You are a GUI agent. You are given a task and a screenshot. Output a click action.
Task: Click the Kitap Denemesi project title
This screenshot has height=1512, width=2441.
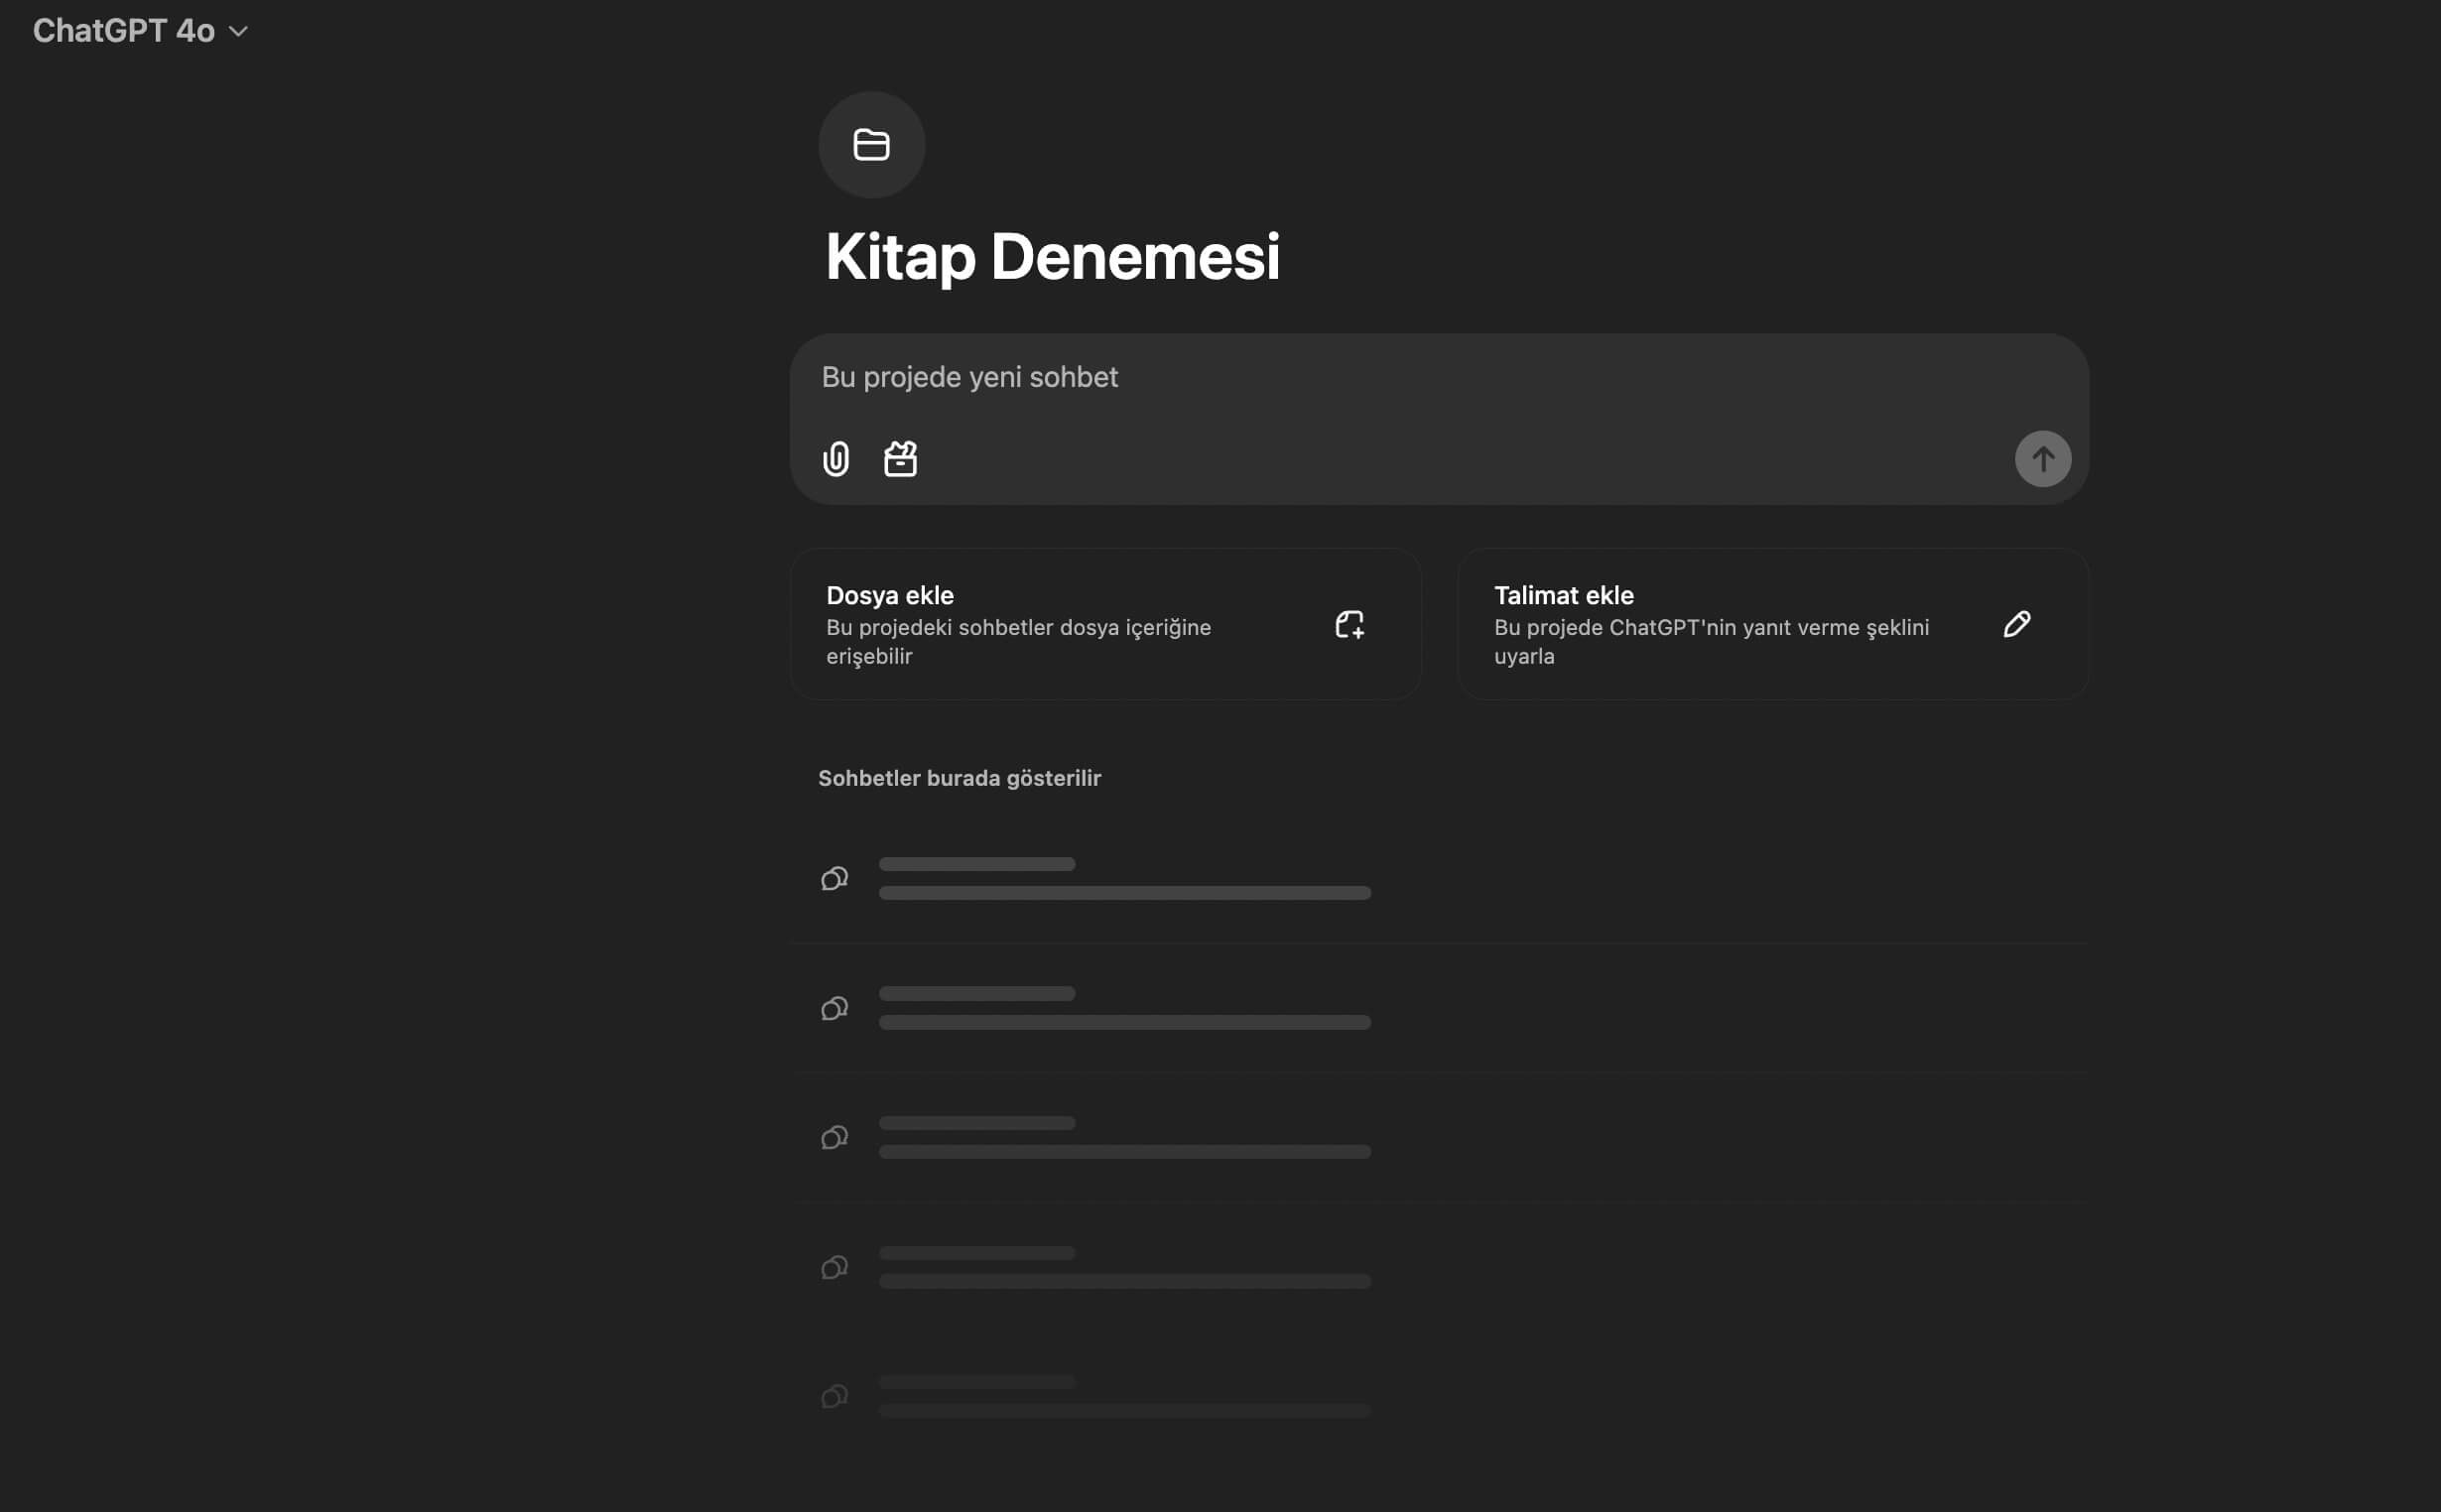tap(1052, 257)
